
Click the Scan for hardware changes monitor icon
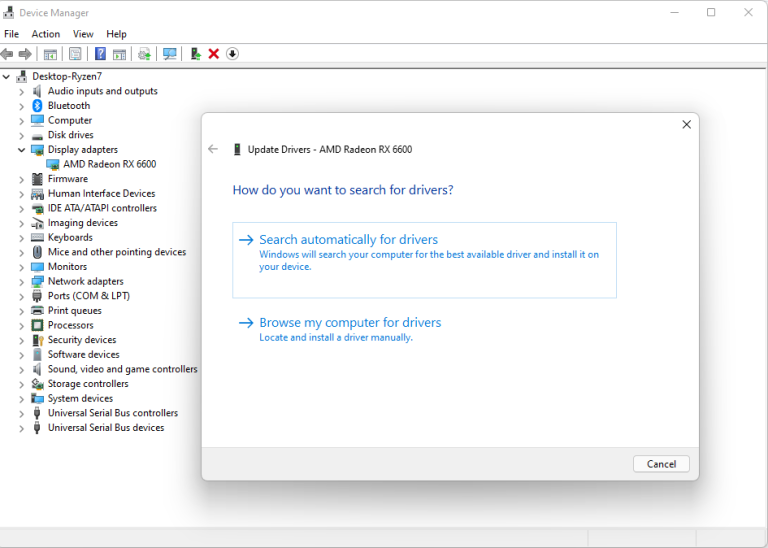[169, 54]
